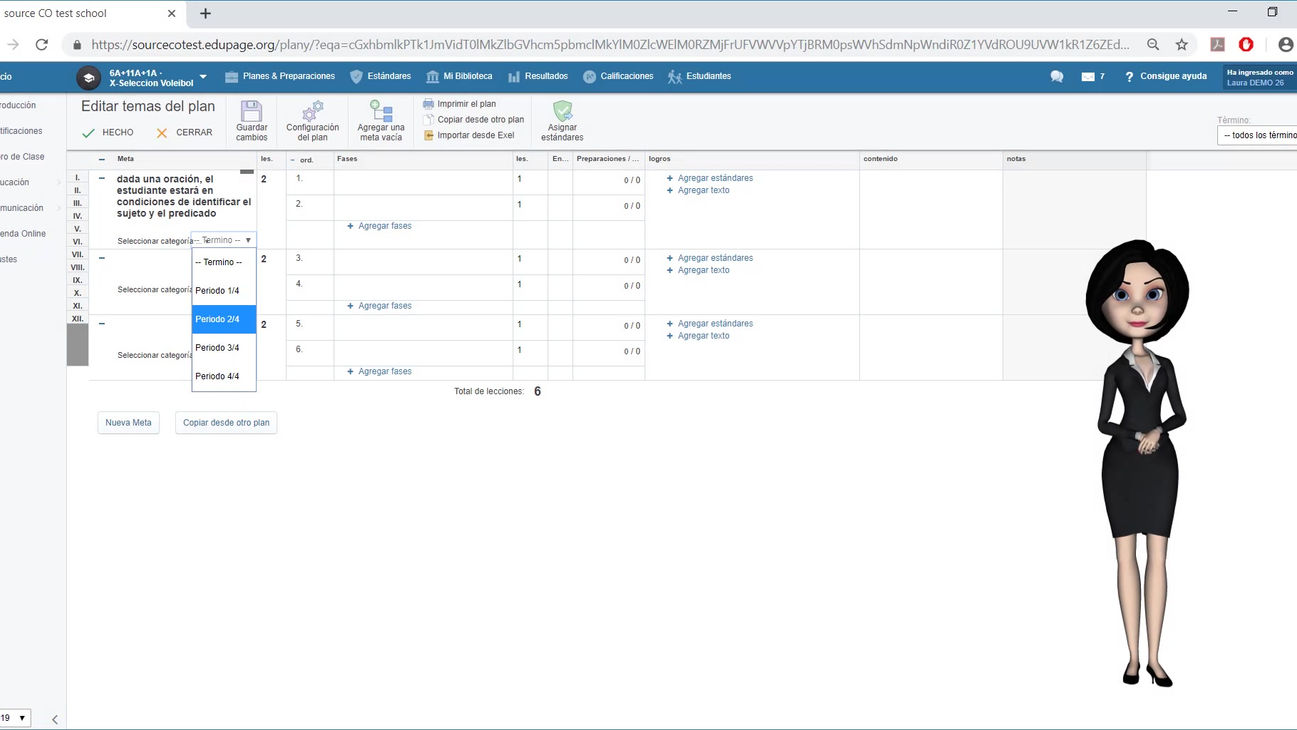Jump to month XII. in side index

point(77,318)
